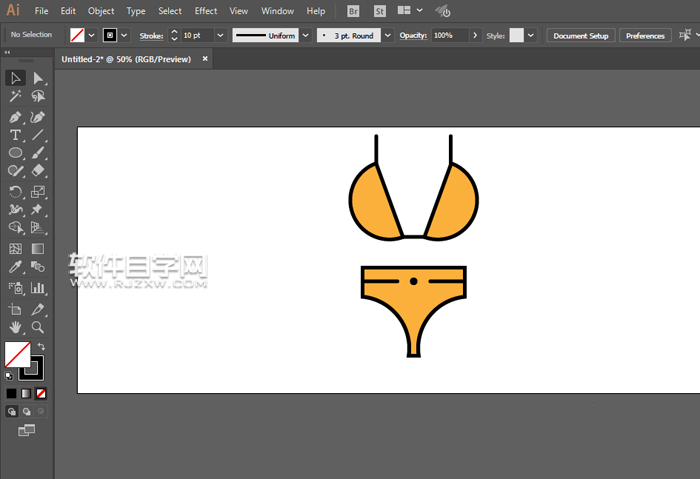Open the Object menu
Screen dimensions: 700x479
point(101,11)
